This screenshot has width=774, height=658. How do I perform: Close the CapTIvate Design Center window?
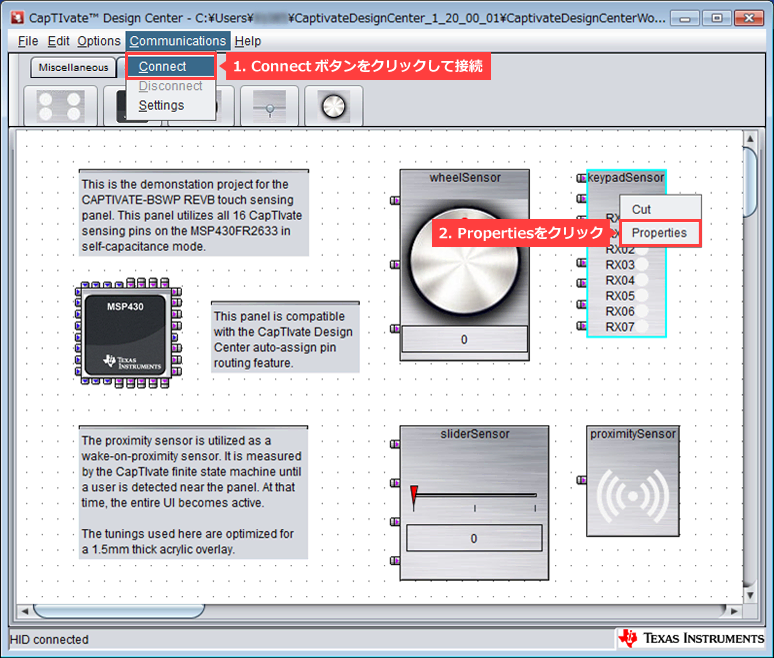(x=749, y=18)
